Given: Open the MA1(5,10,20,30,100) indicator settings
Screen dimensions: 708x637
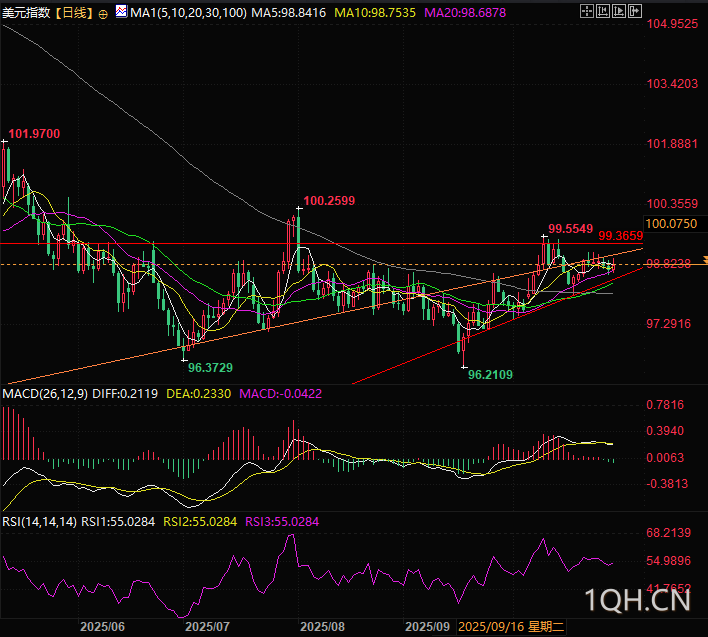Looking at the screenshot, I should (x=190, y=12).
